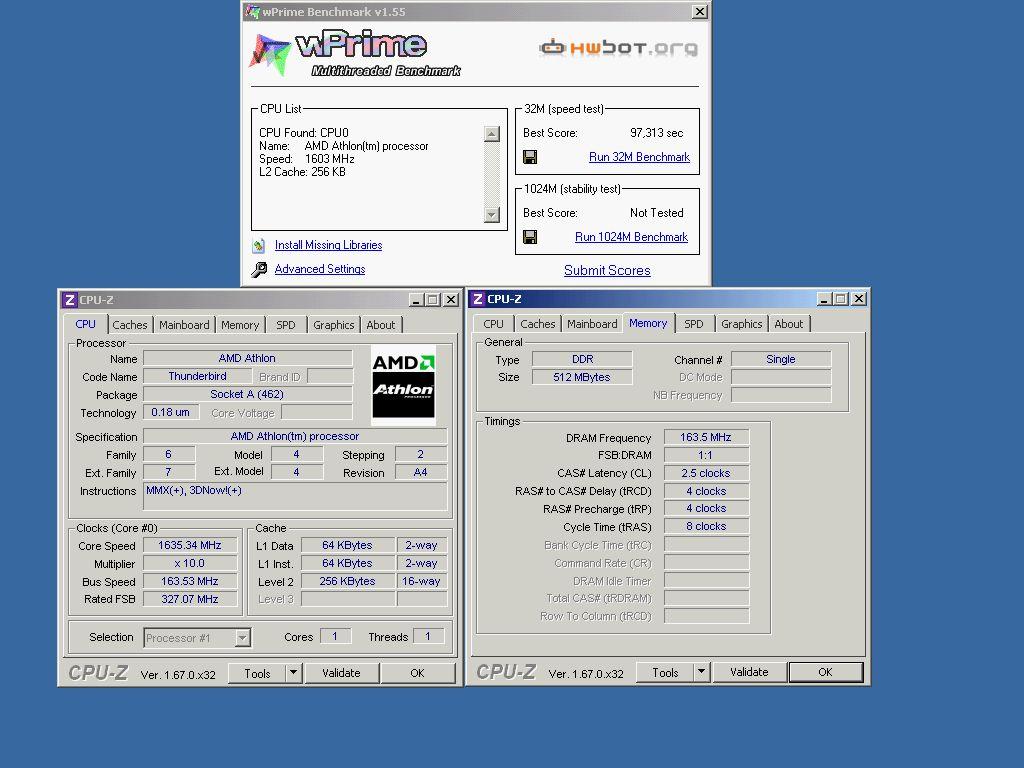Click Validate button in left CPU-Z
This screenshot has height=768, width=1024.
pos(341,673)
